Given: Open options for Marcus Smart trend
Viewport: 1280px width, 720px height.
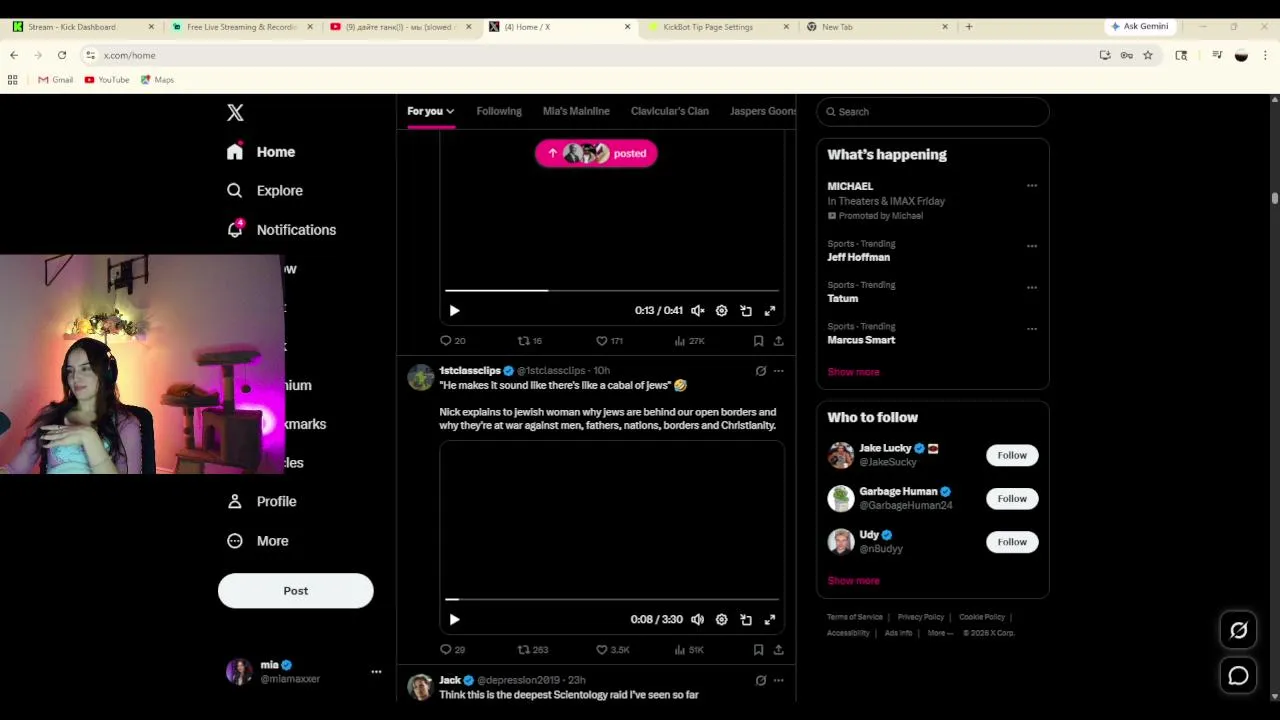Looking at the screenshot, I should (1032, 329).
